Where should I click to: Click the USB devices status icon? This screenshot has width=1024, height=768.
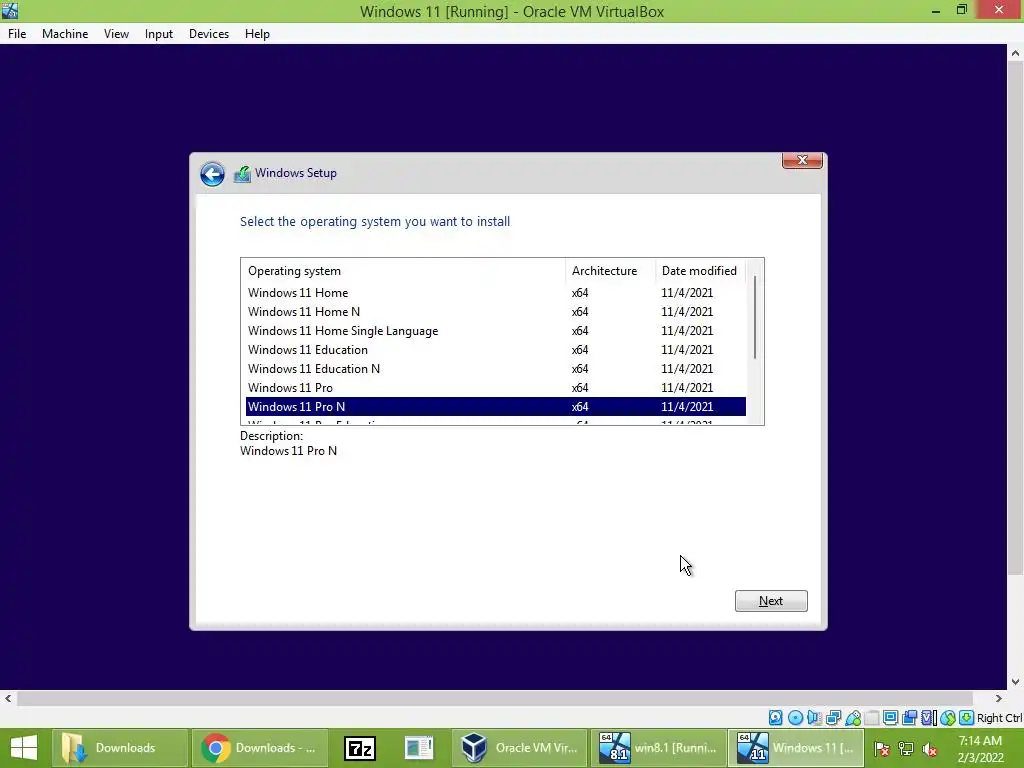852,718
